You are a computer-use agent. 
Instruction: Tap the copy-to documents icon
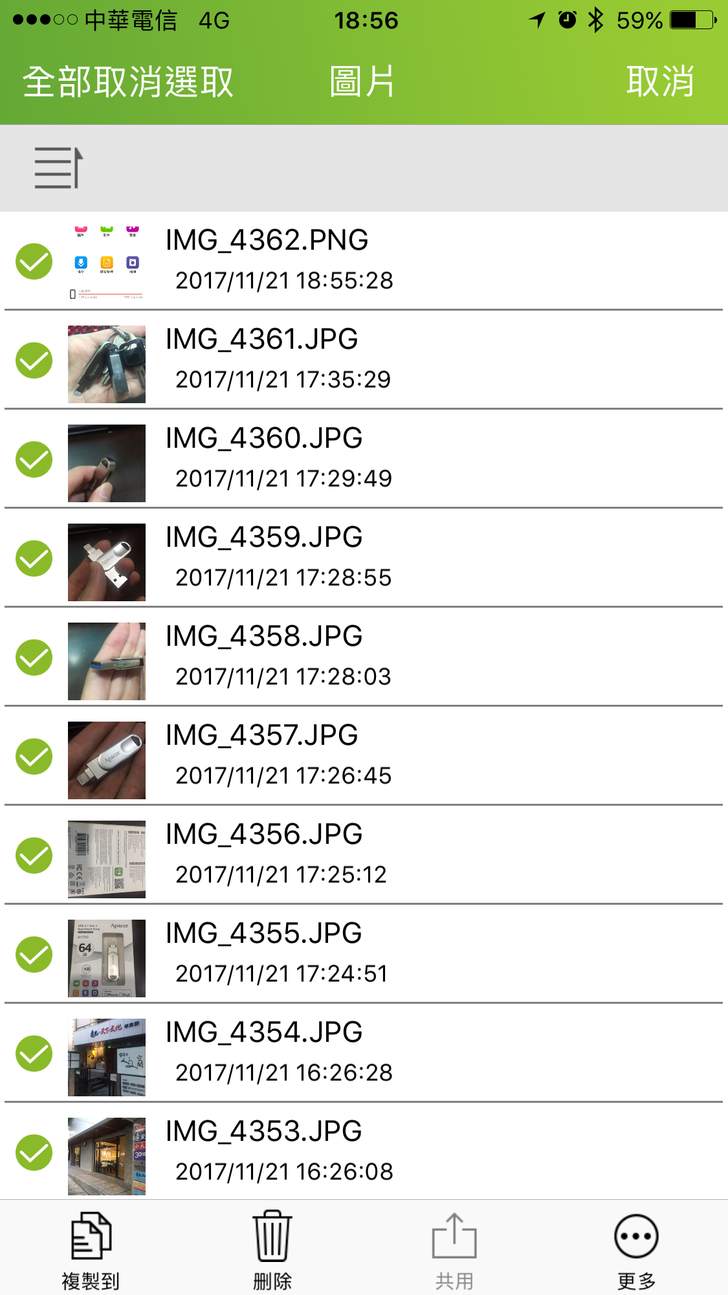click(91, 1237)
